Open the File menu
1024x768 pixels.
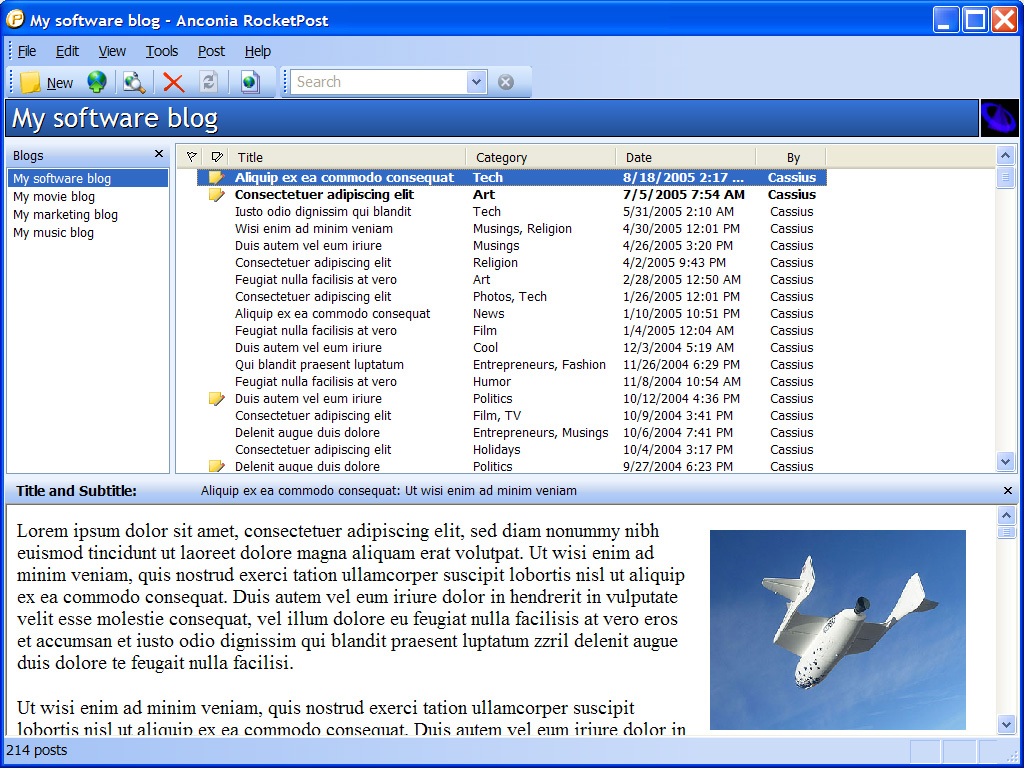[27, 51]
